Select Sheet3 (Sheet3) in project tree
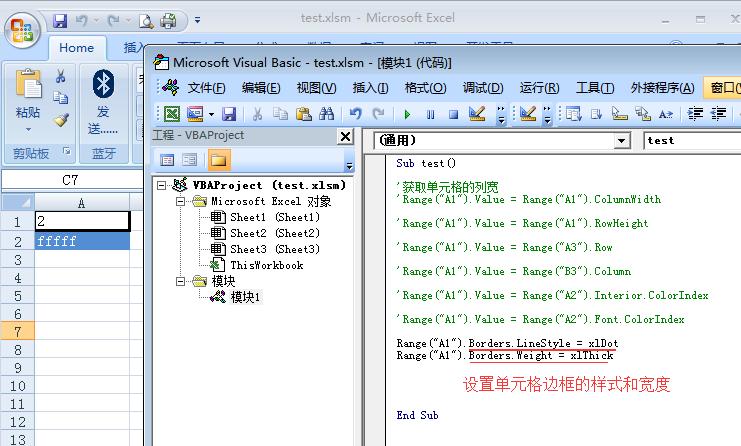The width and height of the screenshot is (741, 446). (x=275, y=249)
